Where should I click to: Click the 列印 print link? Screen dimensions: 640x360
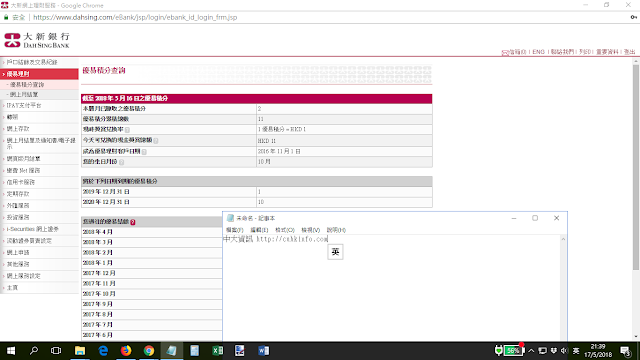(x=585, y=52)
